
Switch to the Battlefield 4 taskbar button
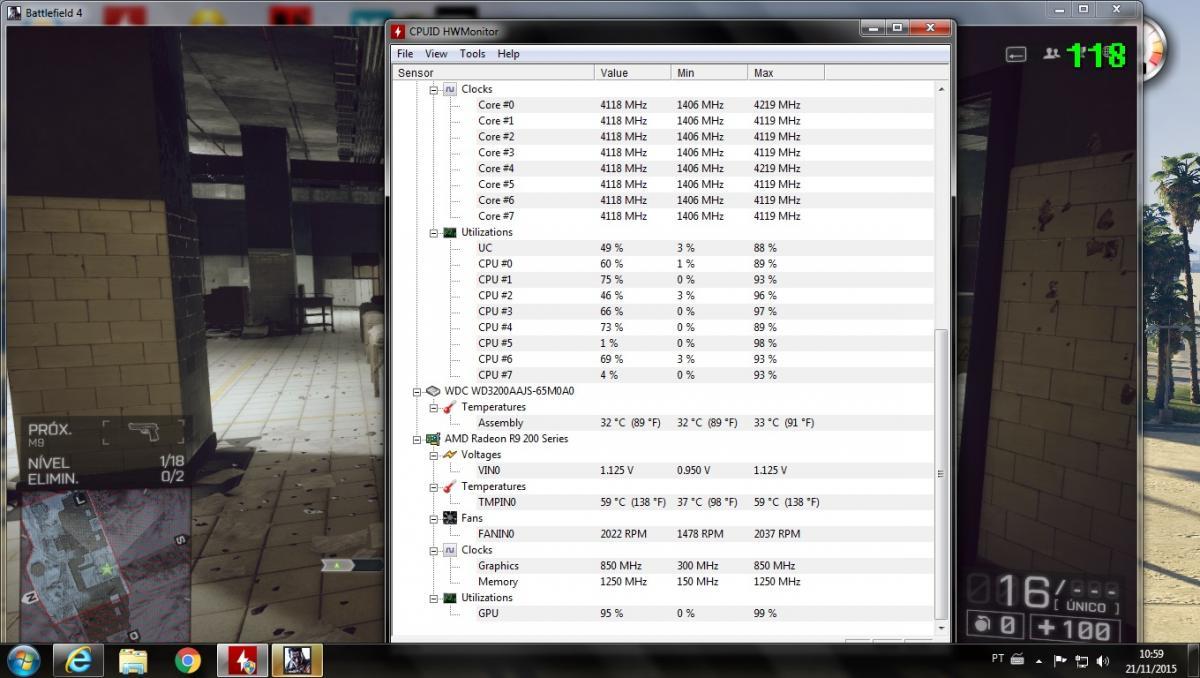297,659
